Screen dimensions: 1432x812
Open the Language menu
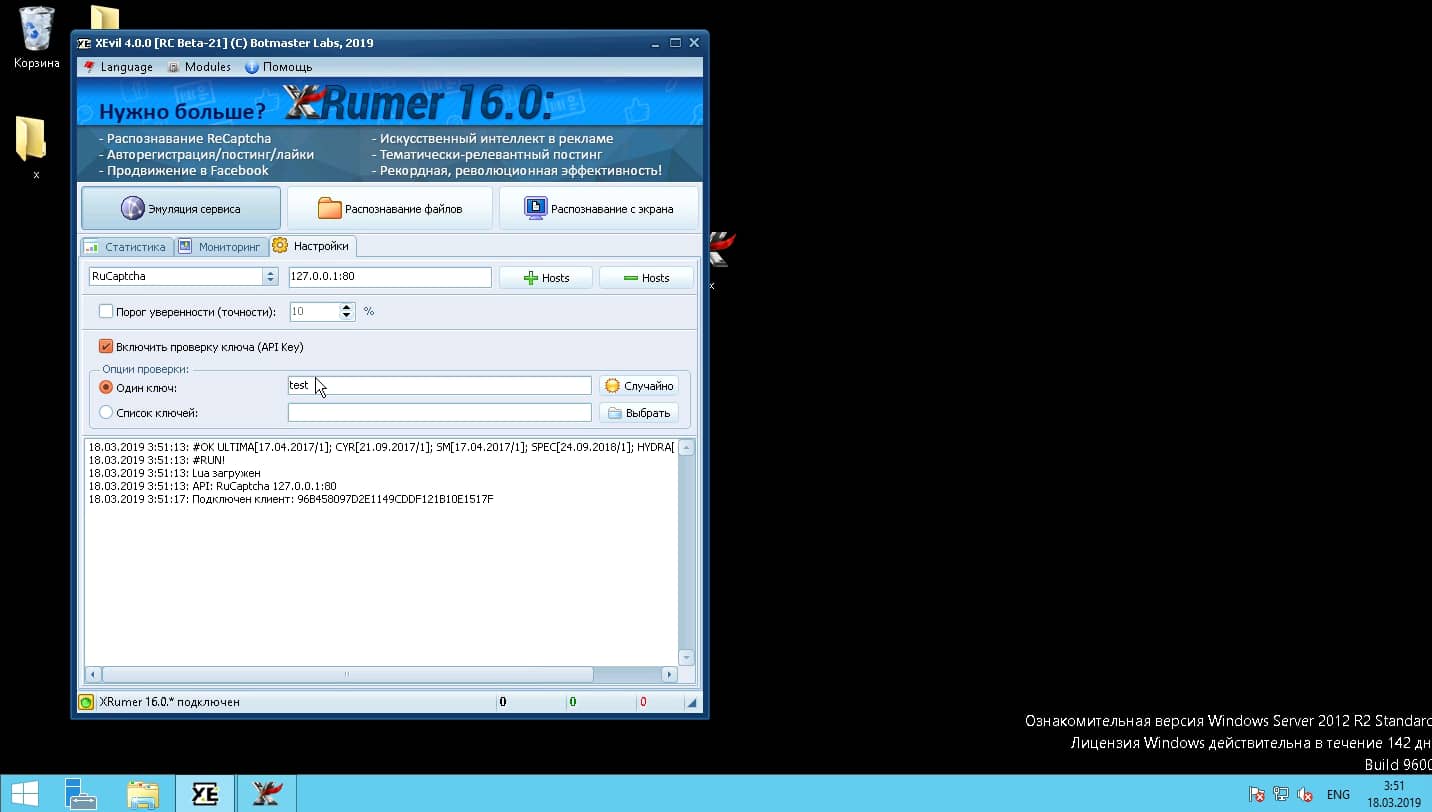tap(118, 67)
